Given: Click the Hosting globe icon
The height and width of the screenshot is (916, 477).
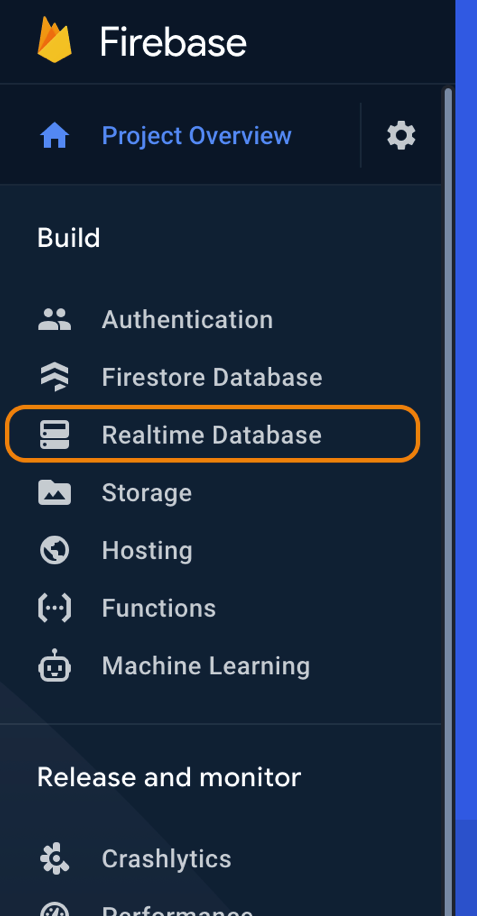Looking at the screenshot, I should [x=54, y=550].
